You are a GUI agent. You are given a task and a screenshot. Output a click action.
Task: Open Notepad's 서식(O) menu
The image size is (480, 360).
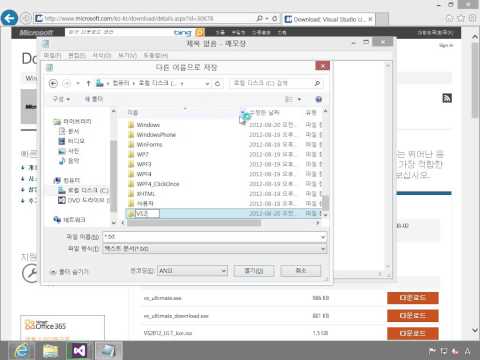point(102,56)
